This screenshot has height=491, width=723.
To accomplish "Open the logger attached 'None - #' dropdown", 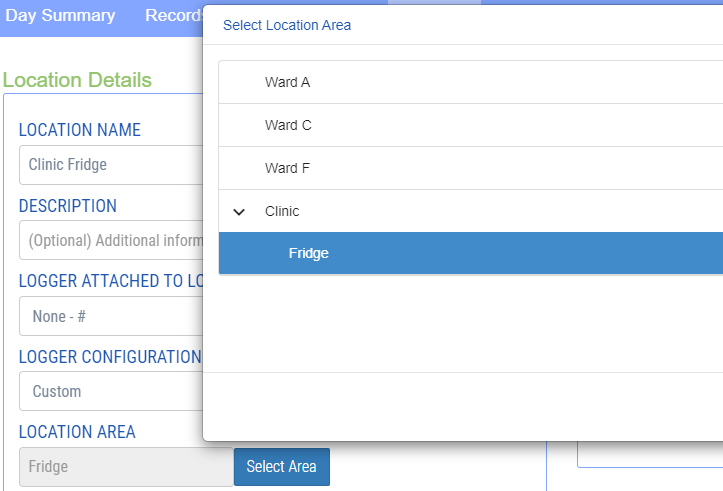I will point(110,316).
